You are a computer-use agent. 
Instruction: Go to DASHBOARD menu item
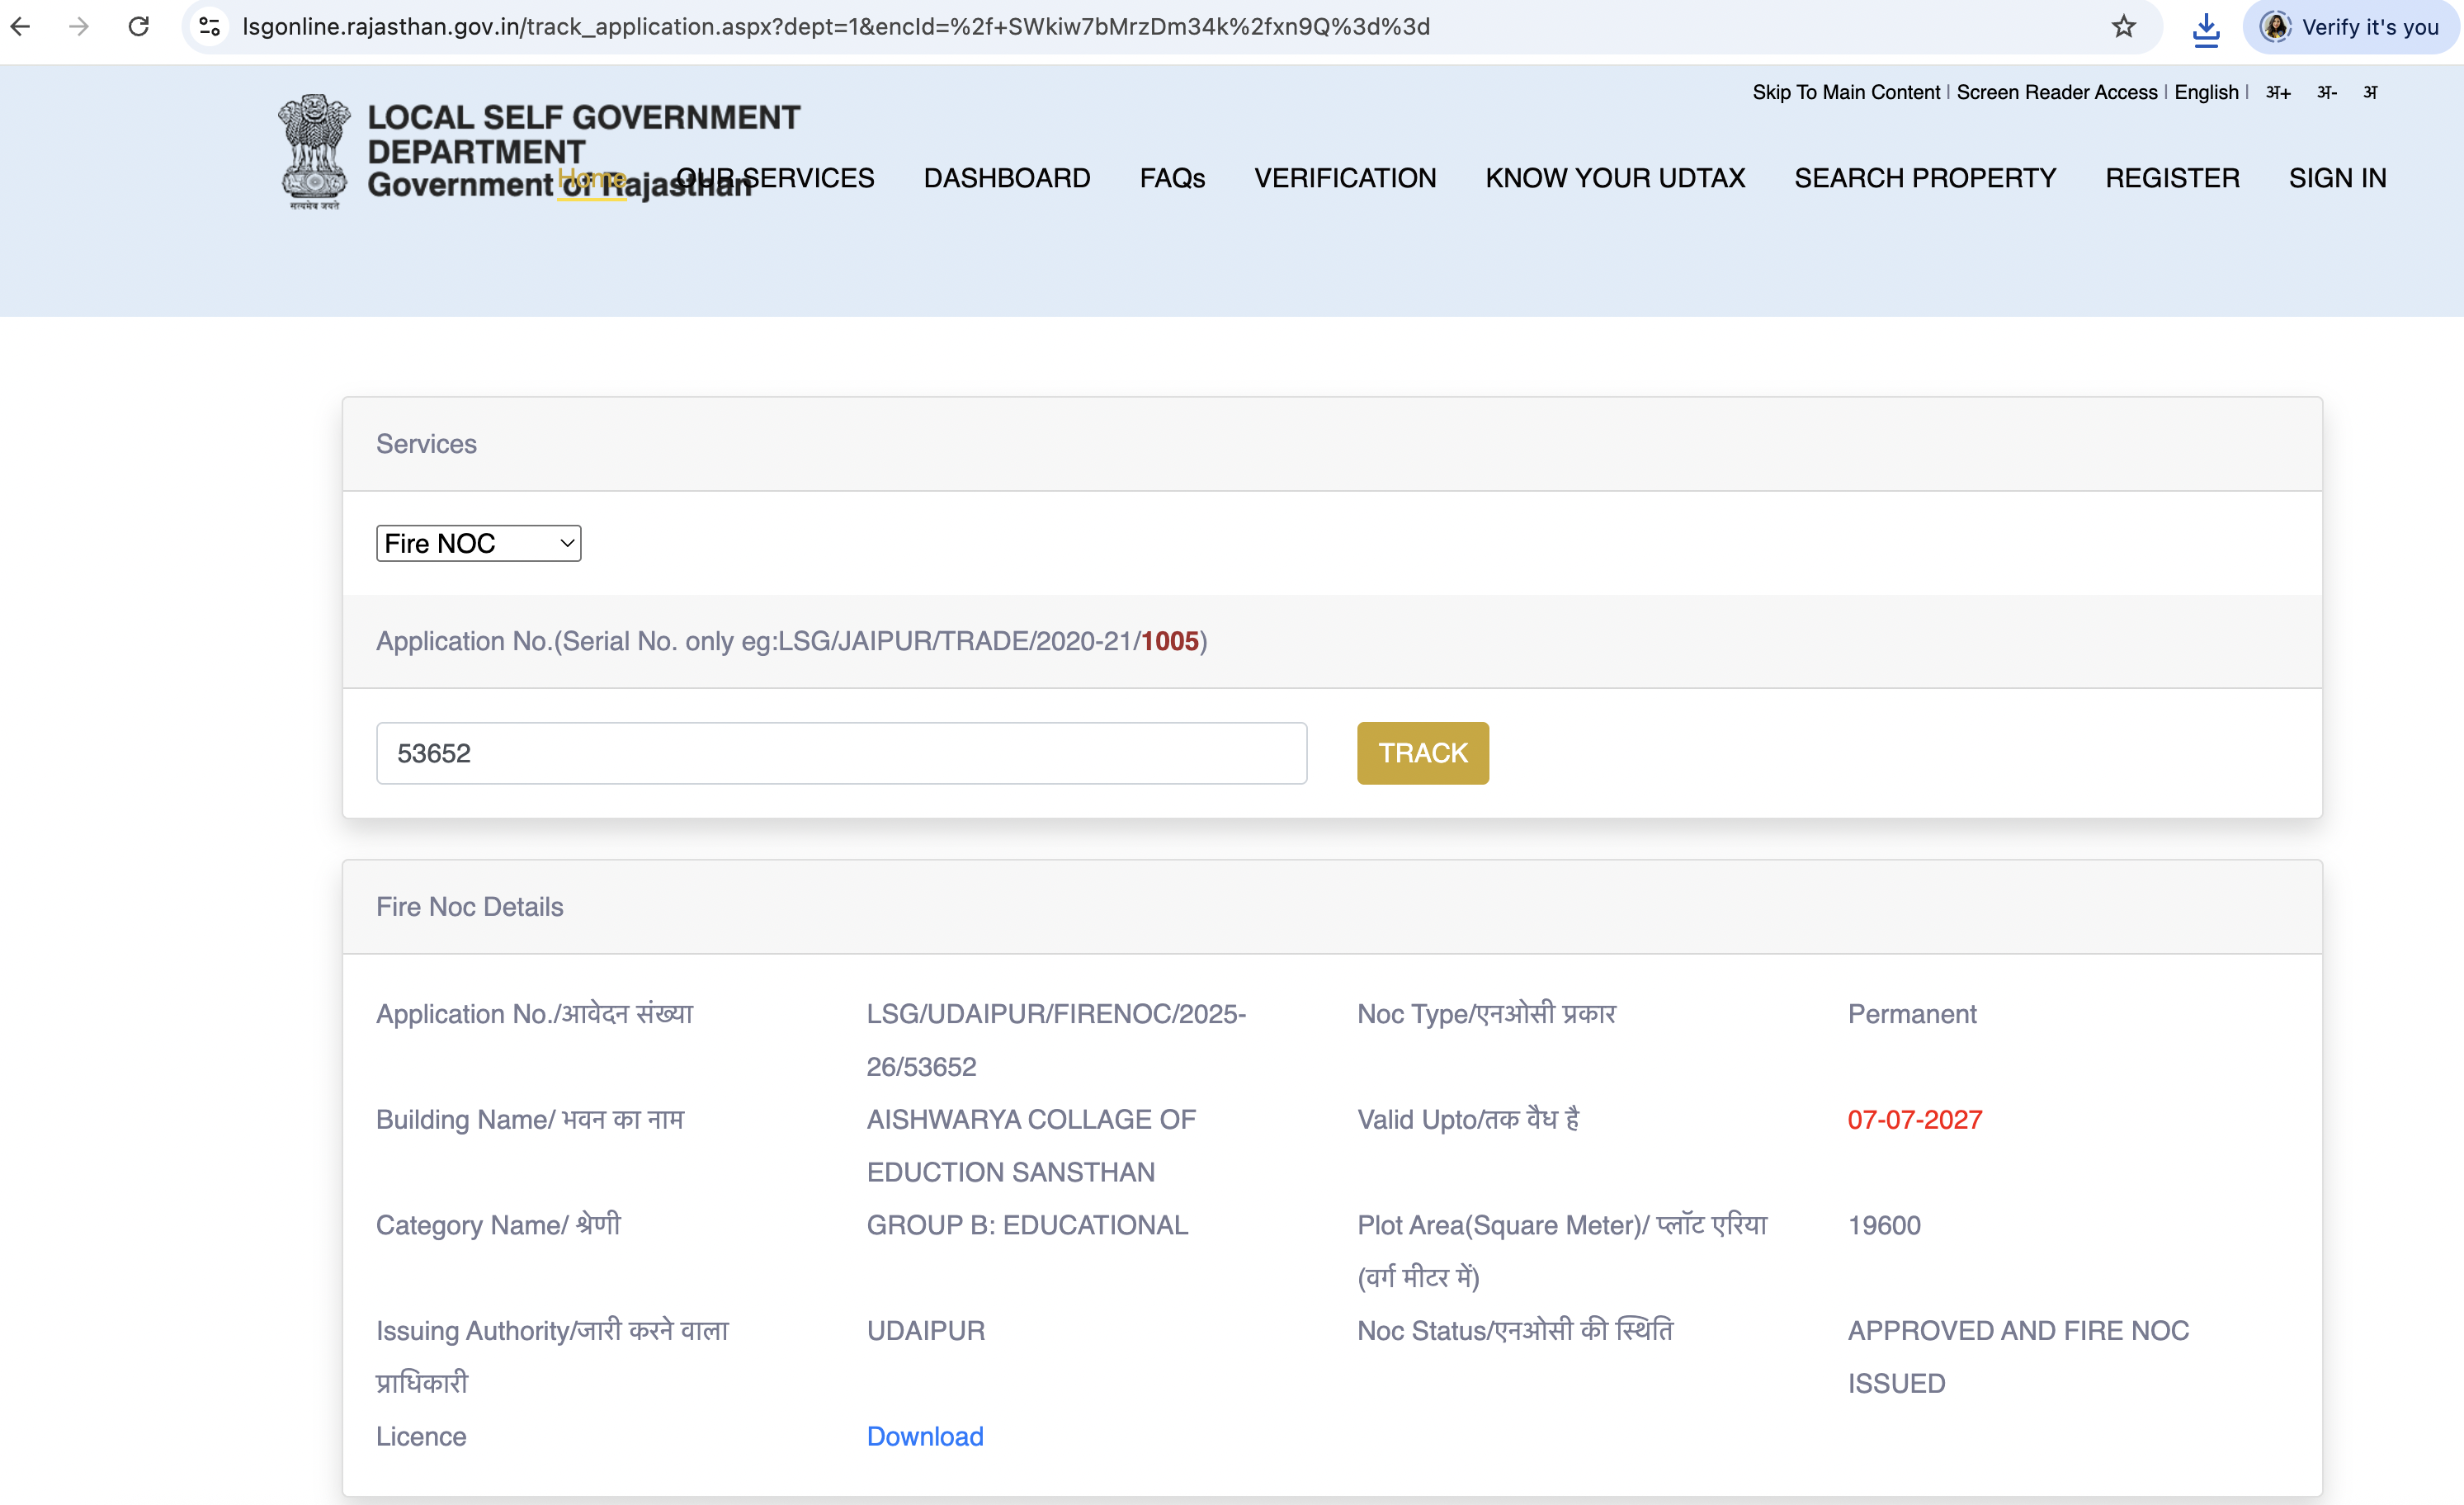[x=1006, y=178]
